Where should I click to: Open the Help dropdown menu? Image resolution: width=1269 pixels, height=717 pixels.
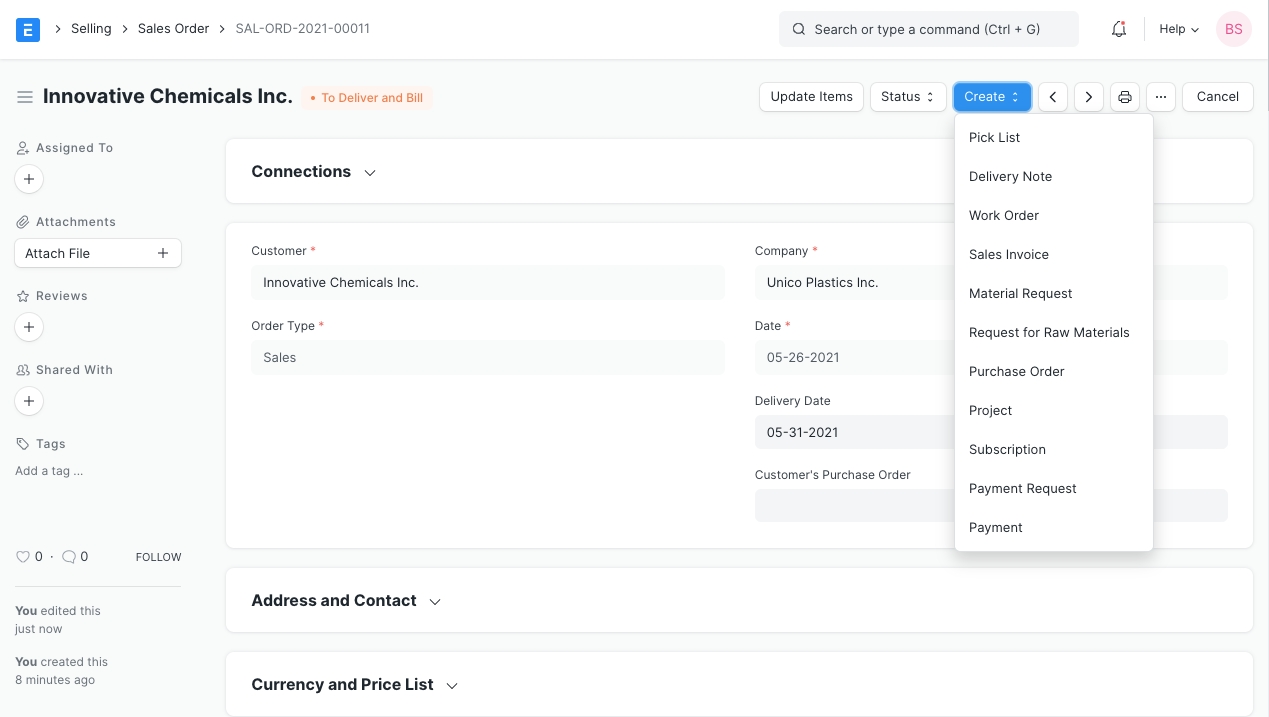1178,29
